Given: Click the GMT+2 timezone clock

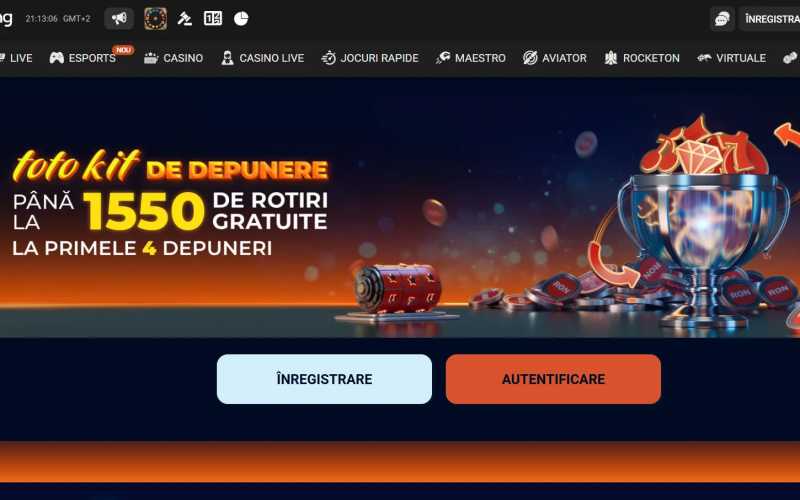Looking at the screenshot, I should pos(58,19).
